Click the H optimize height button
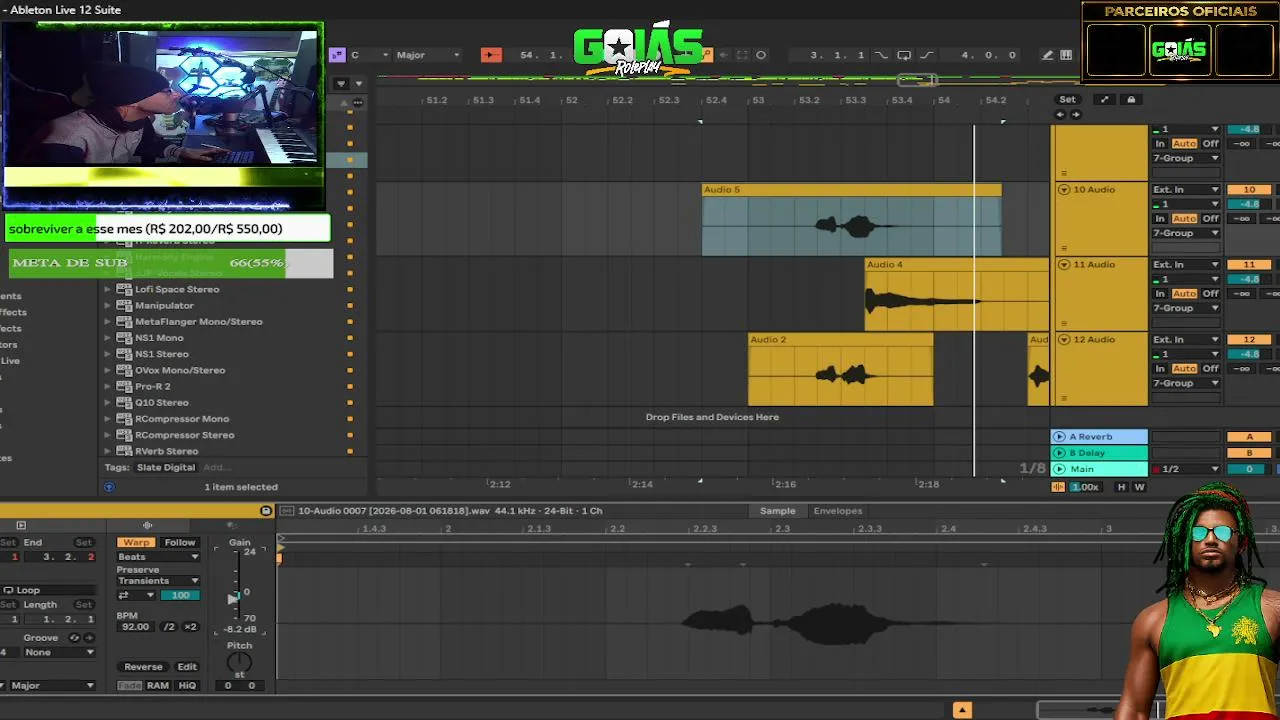1280x720 pixels. [1121, 487]
